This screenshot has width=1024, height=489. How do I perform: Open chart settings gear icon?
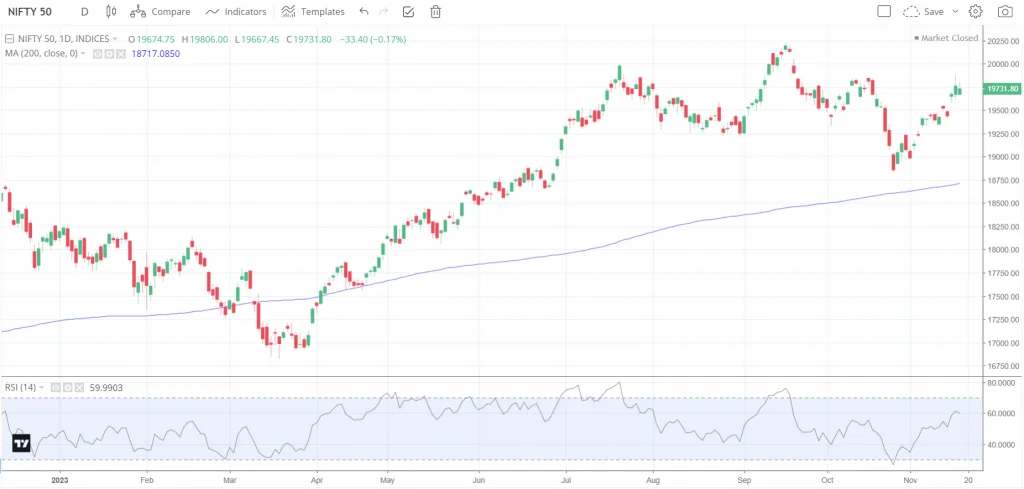tap(976, 11)
